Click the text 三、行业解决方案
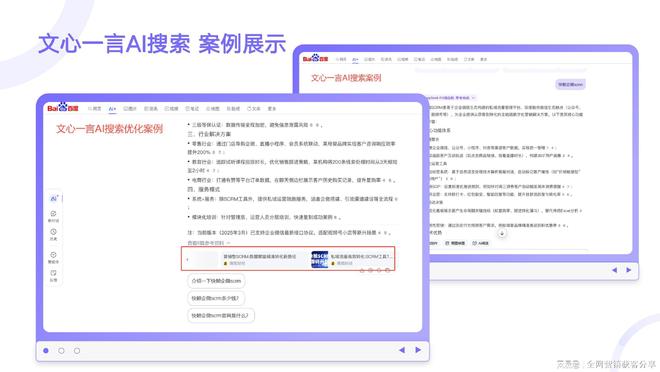 (x=209, y=134)
